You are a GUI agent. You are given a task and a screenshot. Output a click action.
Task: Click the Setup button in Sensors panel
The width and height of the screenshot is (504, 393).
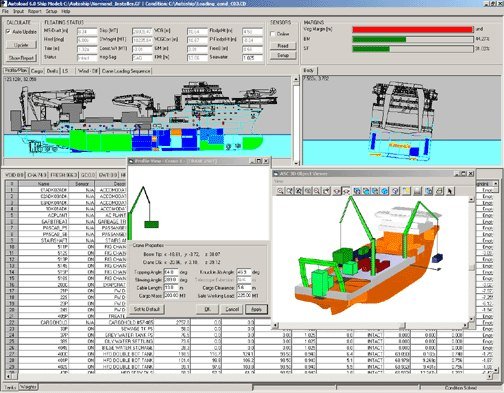tap(283, 55)
